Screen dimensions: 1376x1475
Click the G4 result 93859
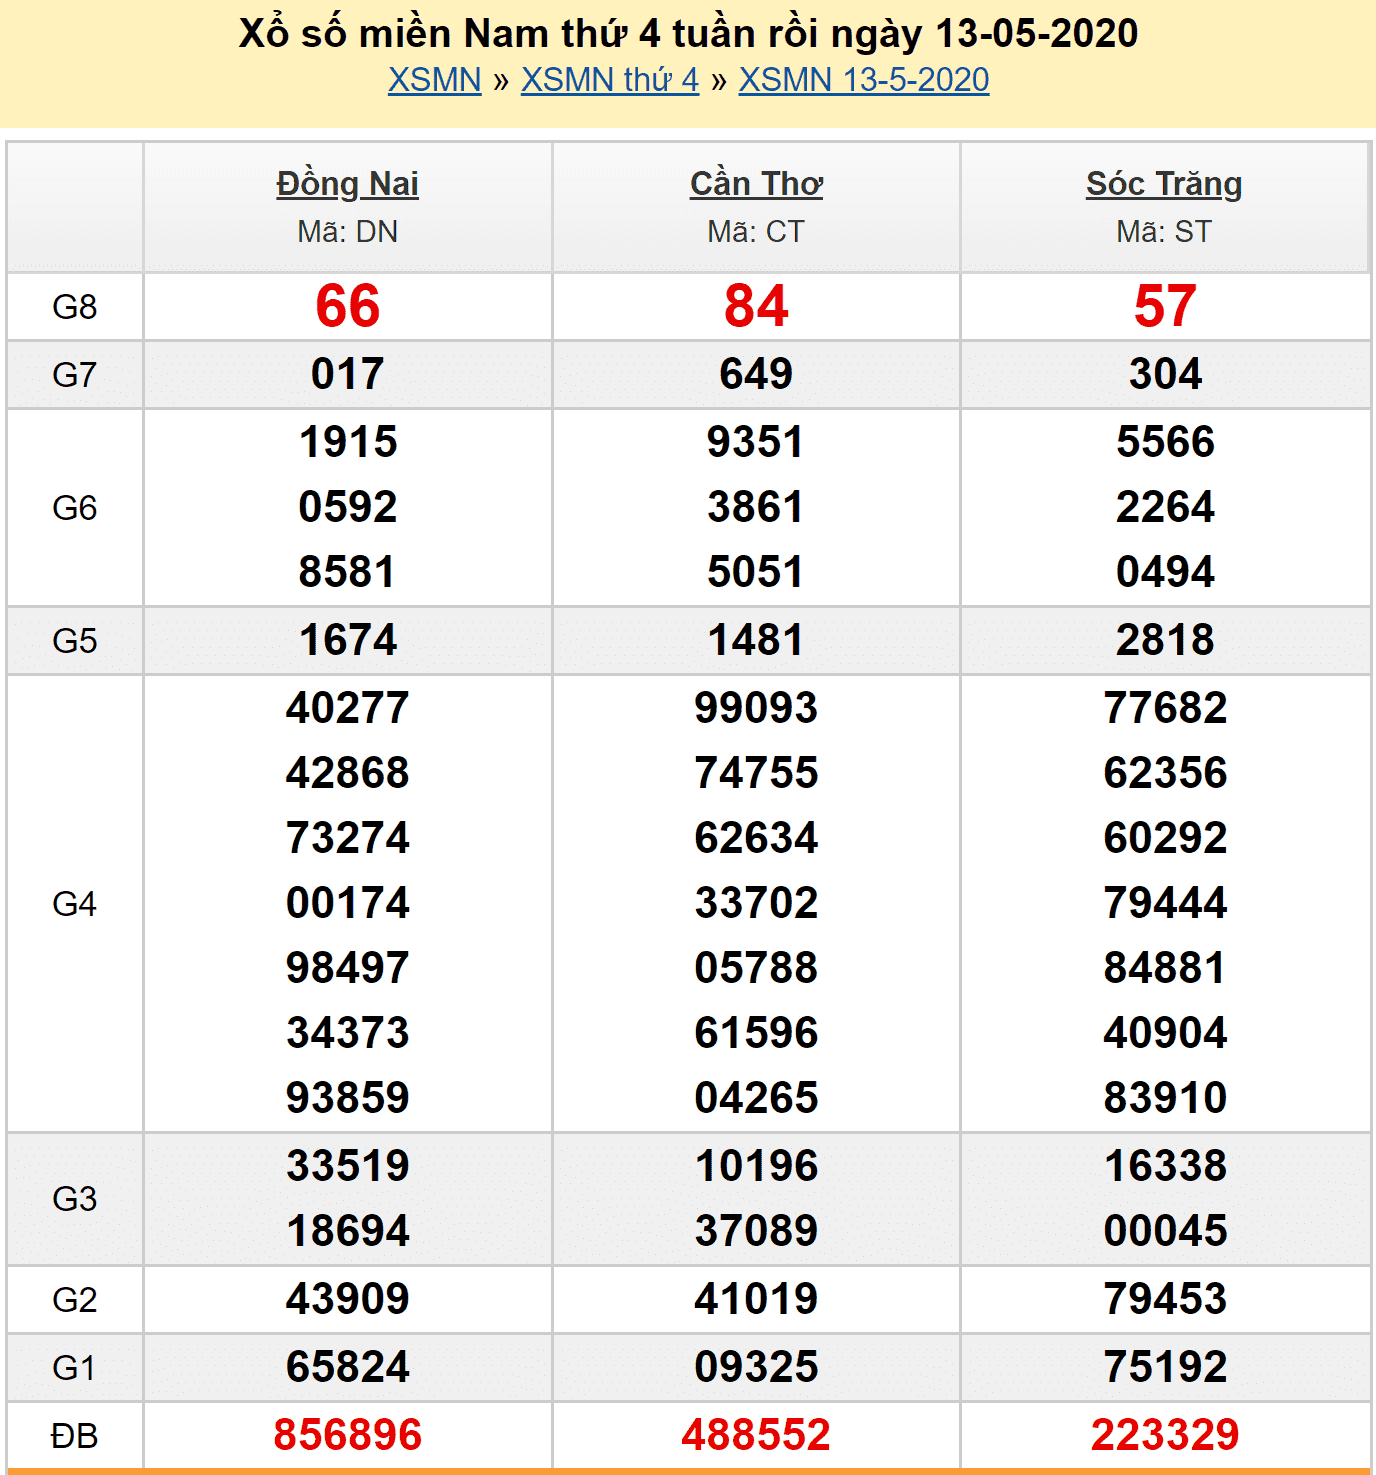pyautogui.click(x=348, y=1098)
